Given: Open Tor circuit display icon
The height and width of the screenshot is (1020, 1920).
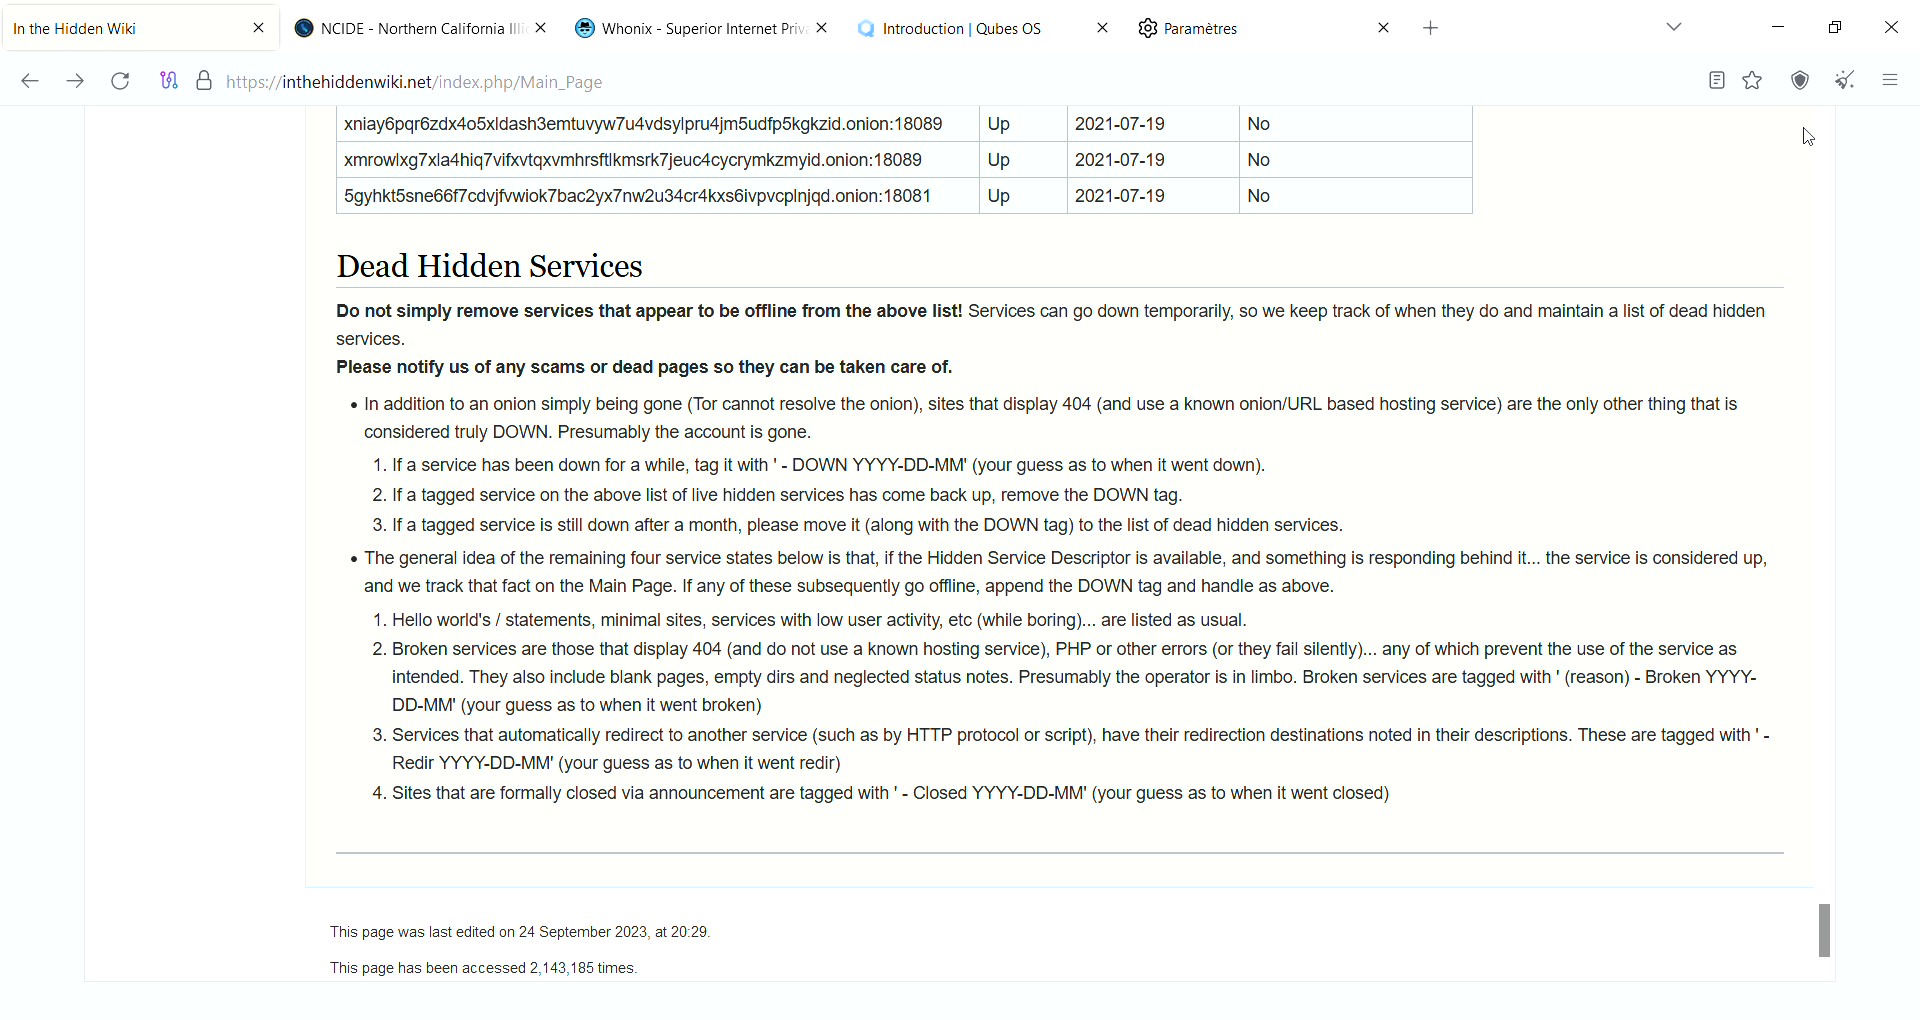Looking at the screenshot, I should click(x=169, y=81).
